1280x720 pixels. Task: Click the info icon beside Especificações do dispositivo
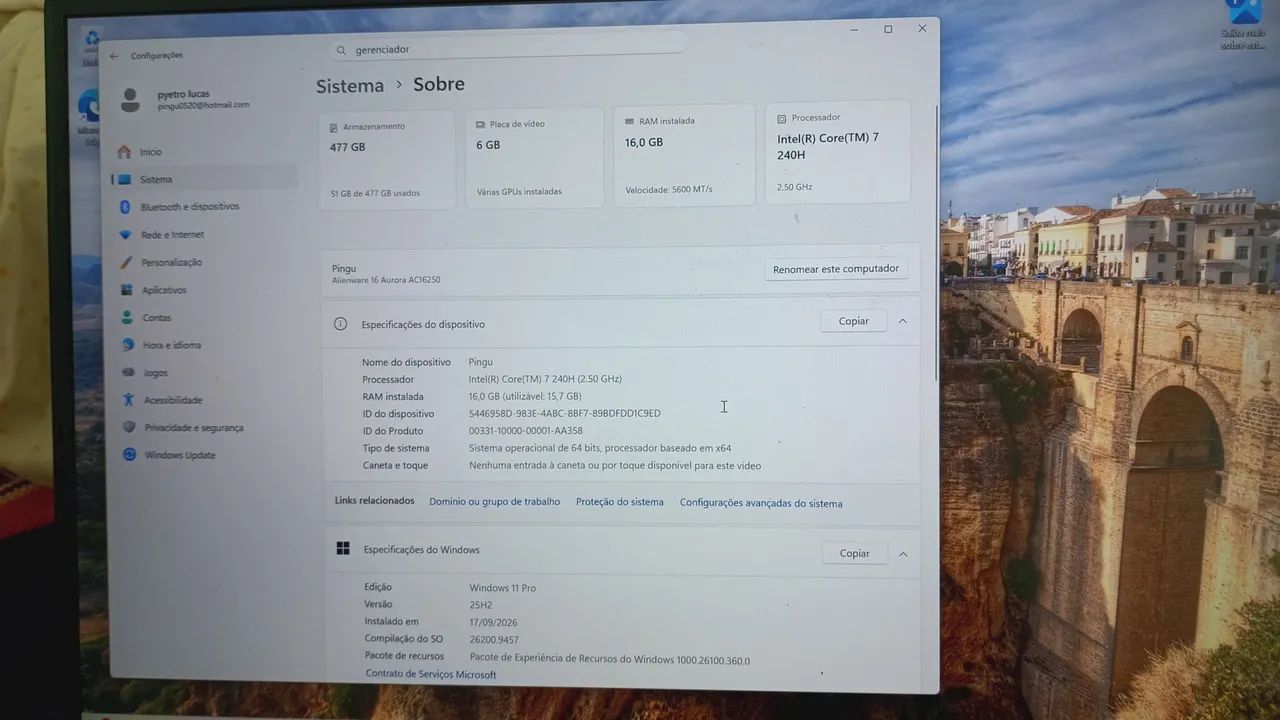[340, 324]
